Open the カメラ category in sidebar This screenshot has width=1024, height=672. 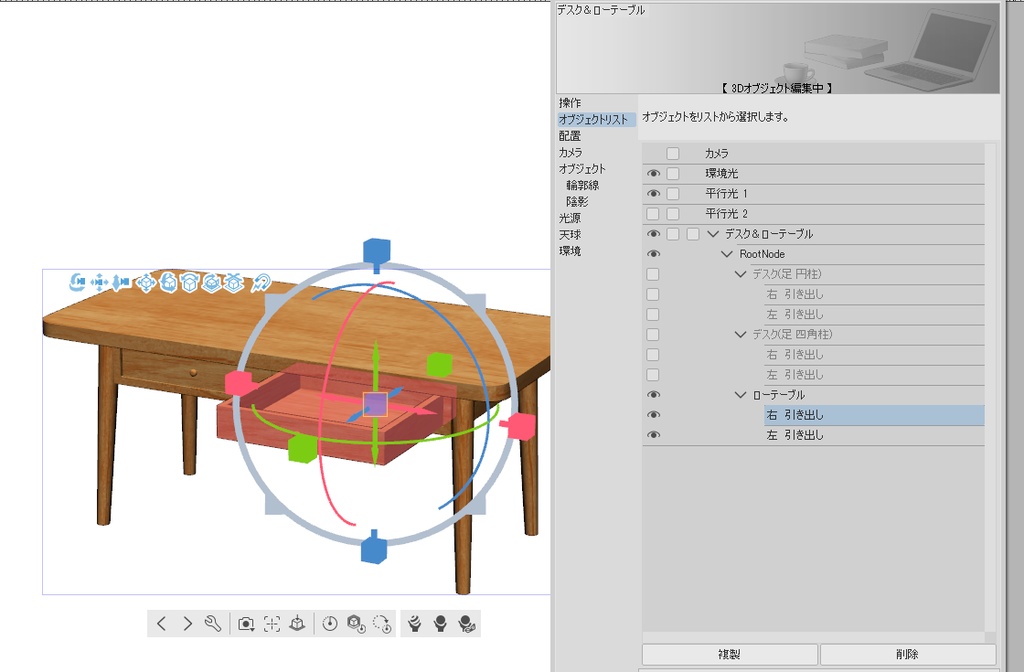571,152
